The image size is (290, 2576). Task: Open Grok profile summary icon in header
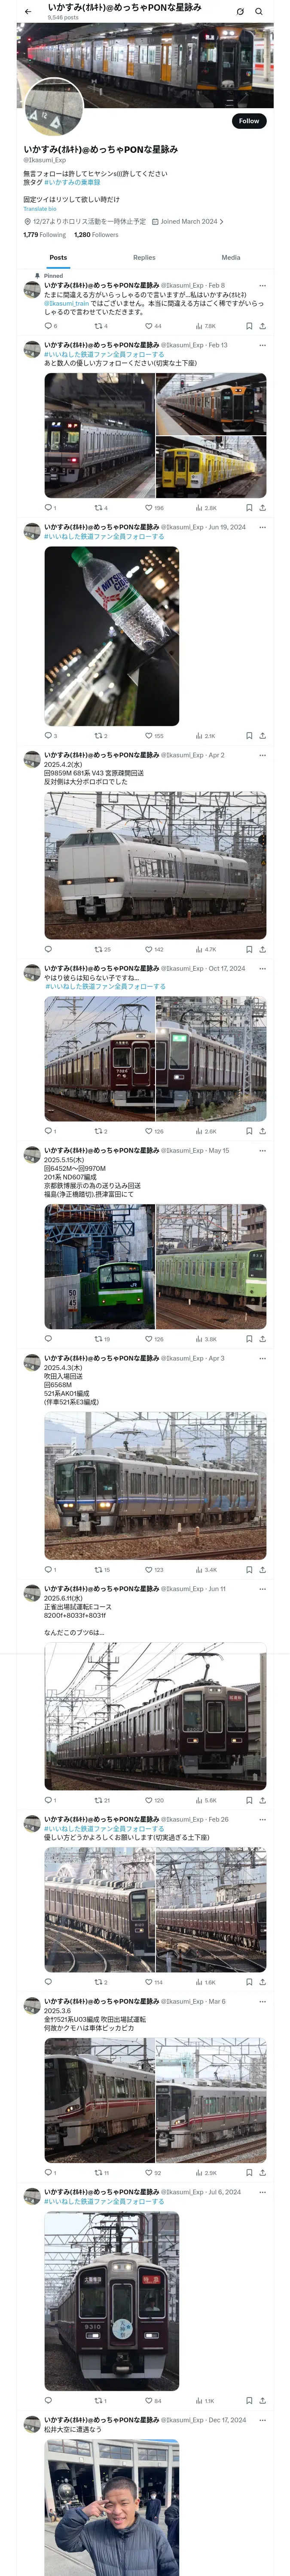pos(240,12)
